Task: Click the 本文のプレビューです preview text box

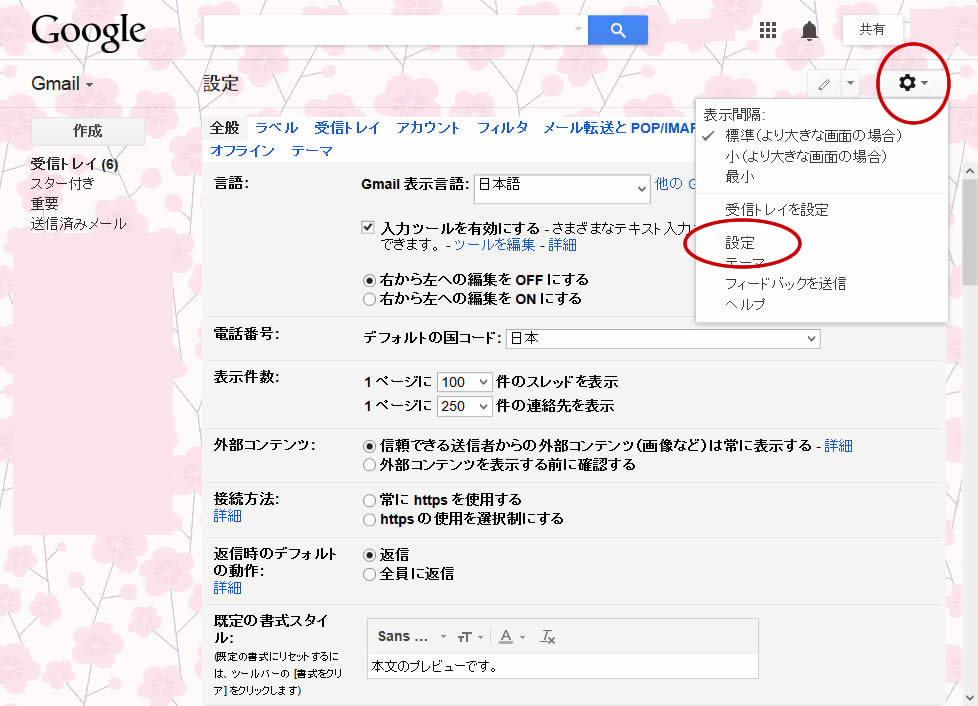Action: [x=563, y=666]
